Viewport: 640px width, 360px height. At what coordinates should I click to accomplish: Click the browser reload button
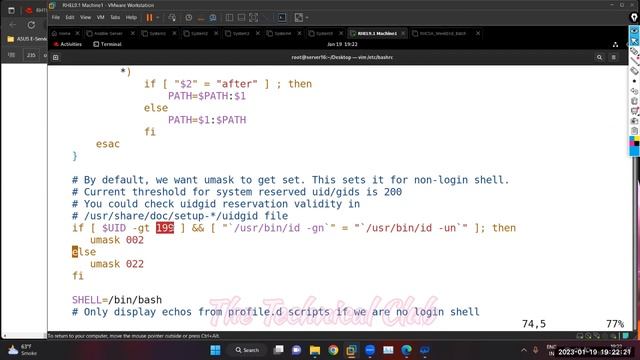[x=31, y=25]
